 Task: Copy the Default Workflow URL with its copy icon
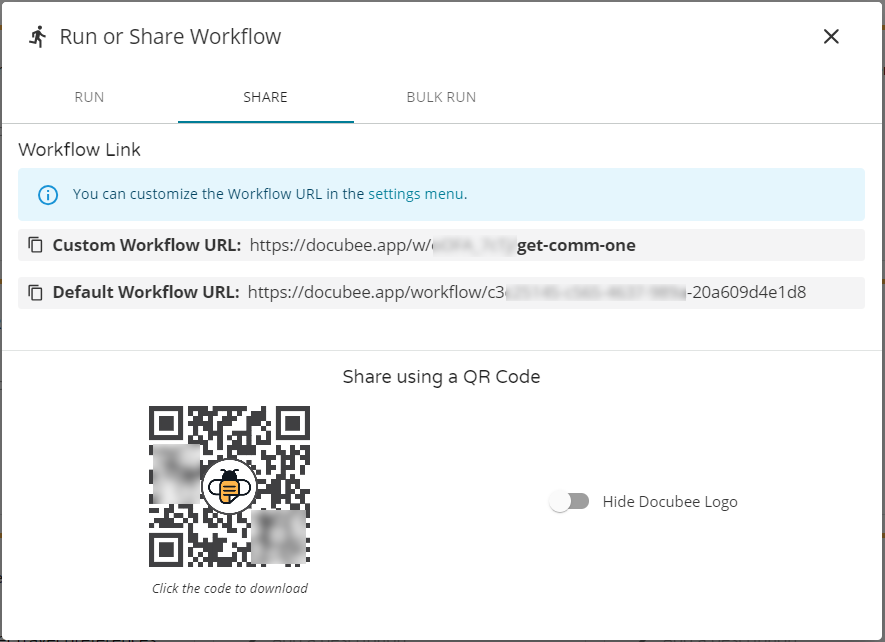(36, 292)
